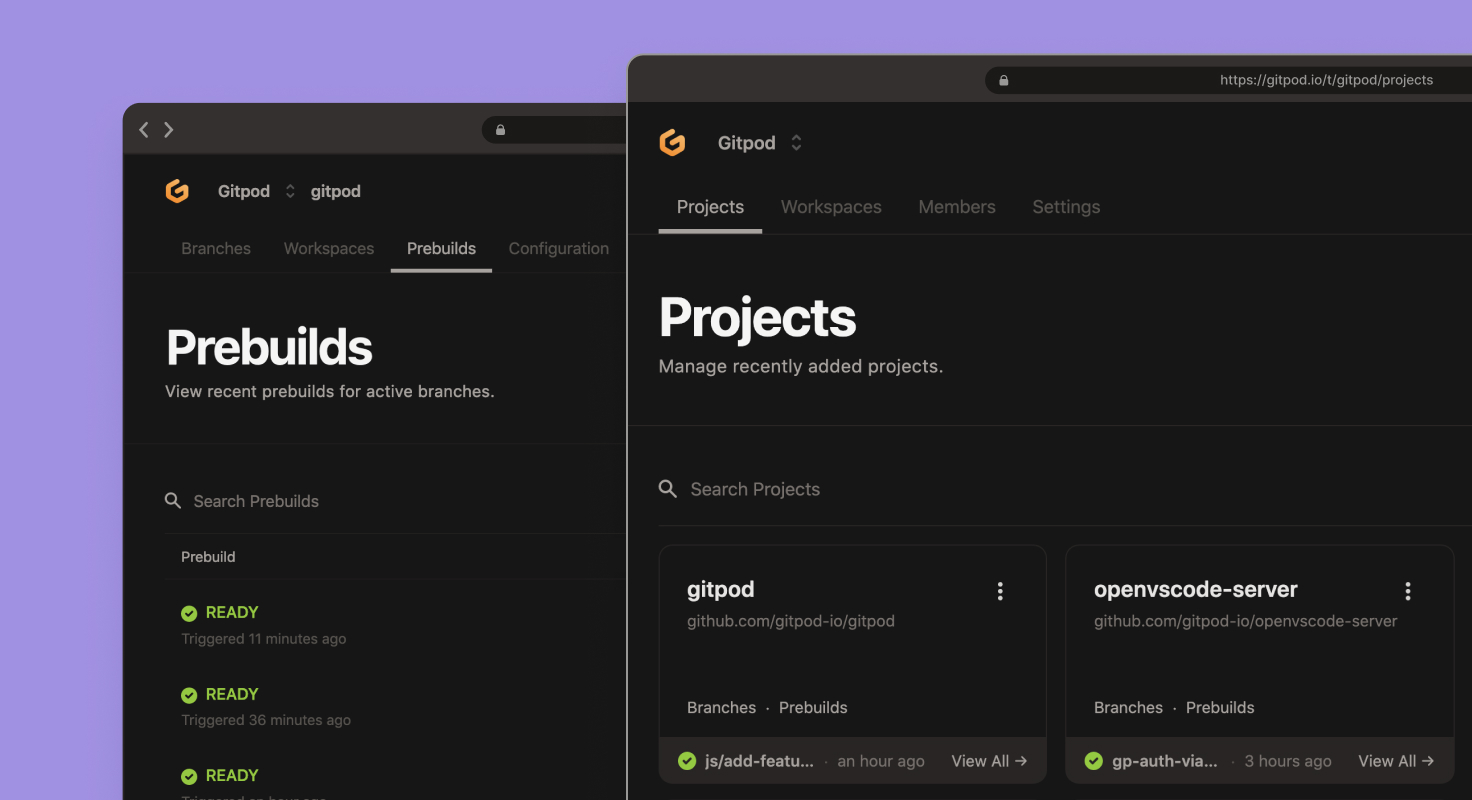1472x800 pixels.
Task: Expand the Gitpod organization switcher chevron
Action: [796, 142]
